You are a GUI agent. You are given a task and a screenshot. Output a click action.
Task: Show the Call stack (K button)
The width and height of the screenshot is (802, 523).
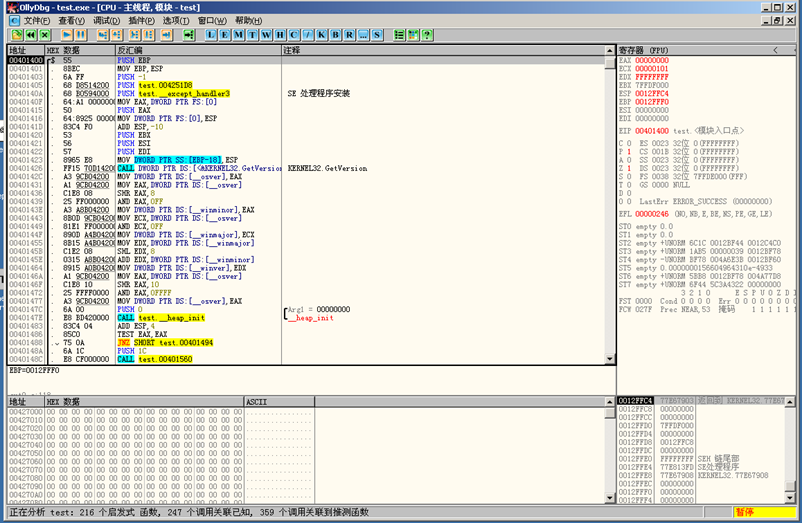(x=321, y=35)
